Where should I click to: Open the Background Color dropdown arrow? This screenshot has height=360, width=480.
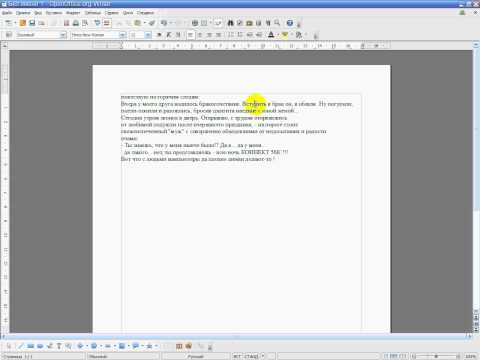(306, 35)
